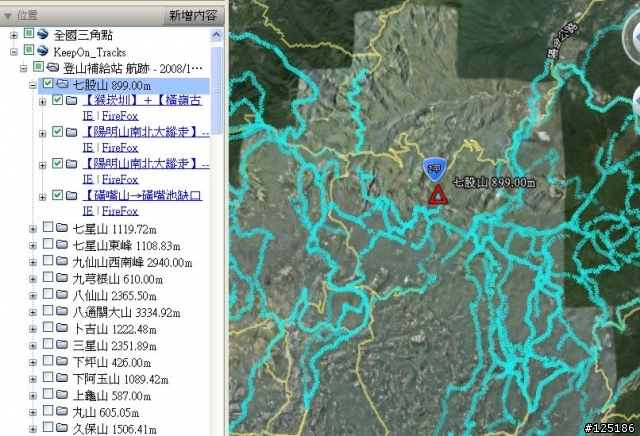Open the 【礦嘴山→礦嘴池缺口 link

[142, 196]
